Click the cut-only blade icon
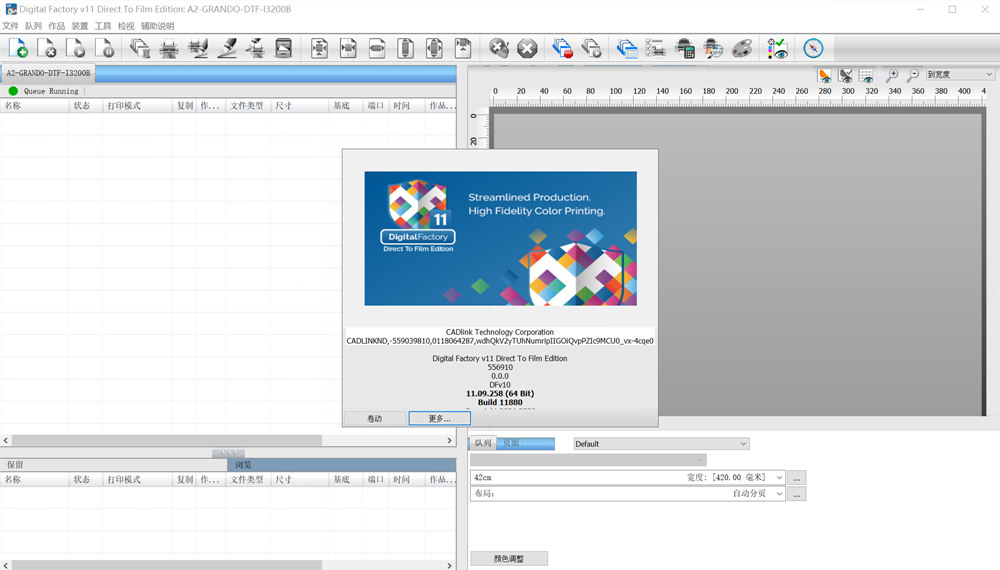The image size is (1000, 570). click(x=226, y=48)
